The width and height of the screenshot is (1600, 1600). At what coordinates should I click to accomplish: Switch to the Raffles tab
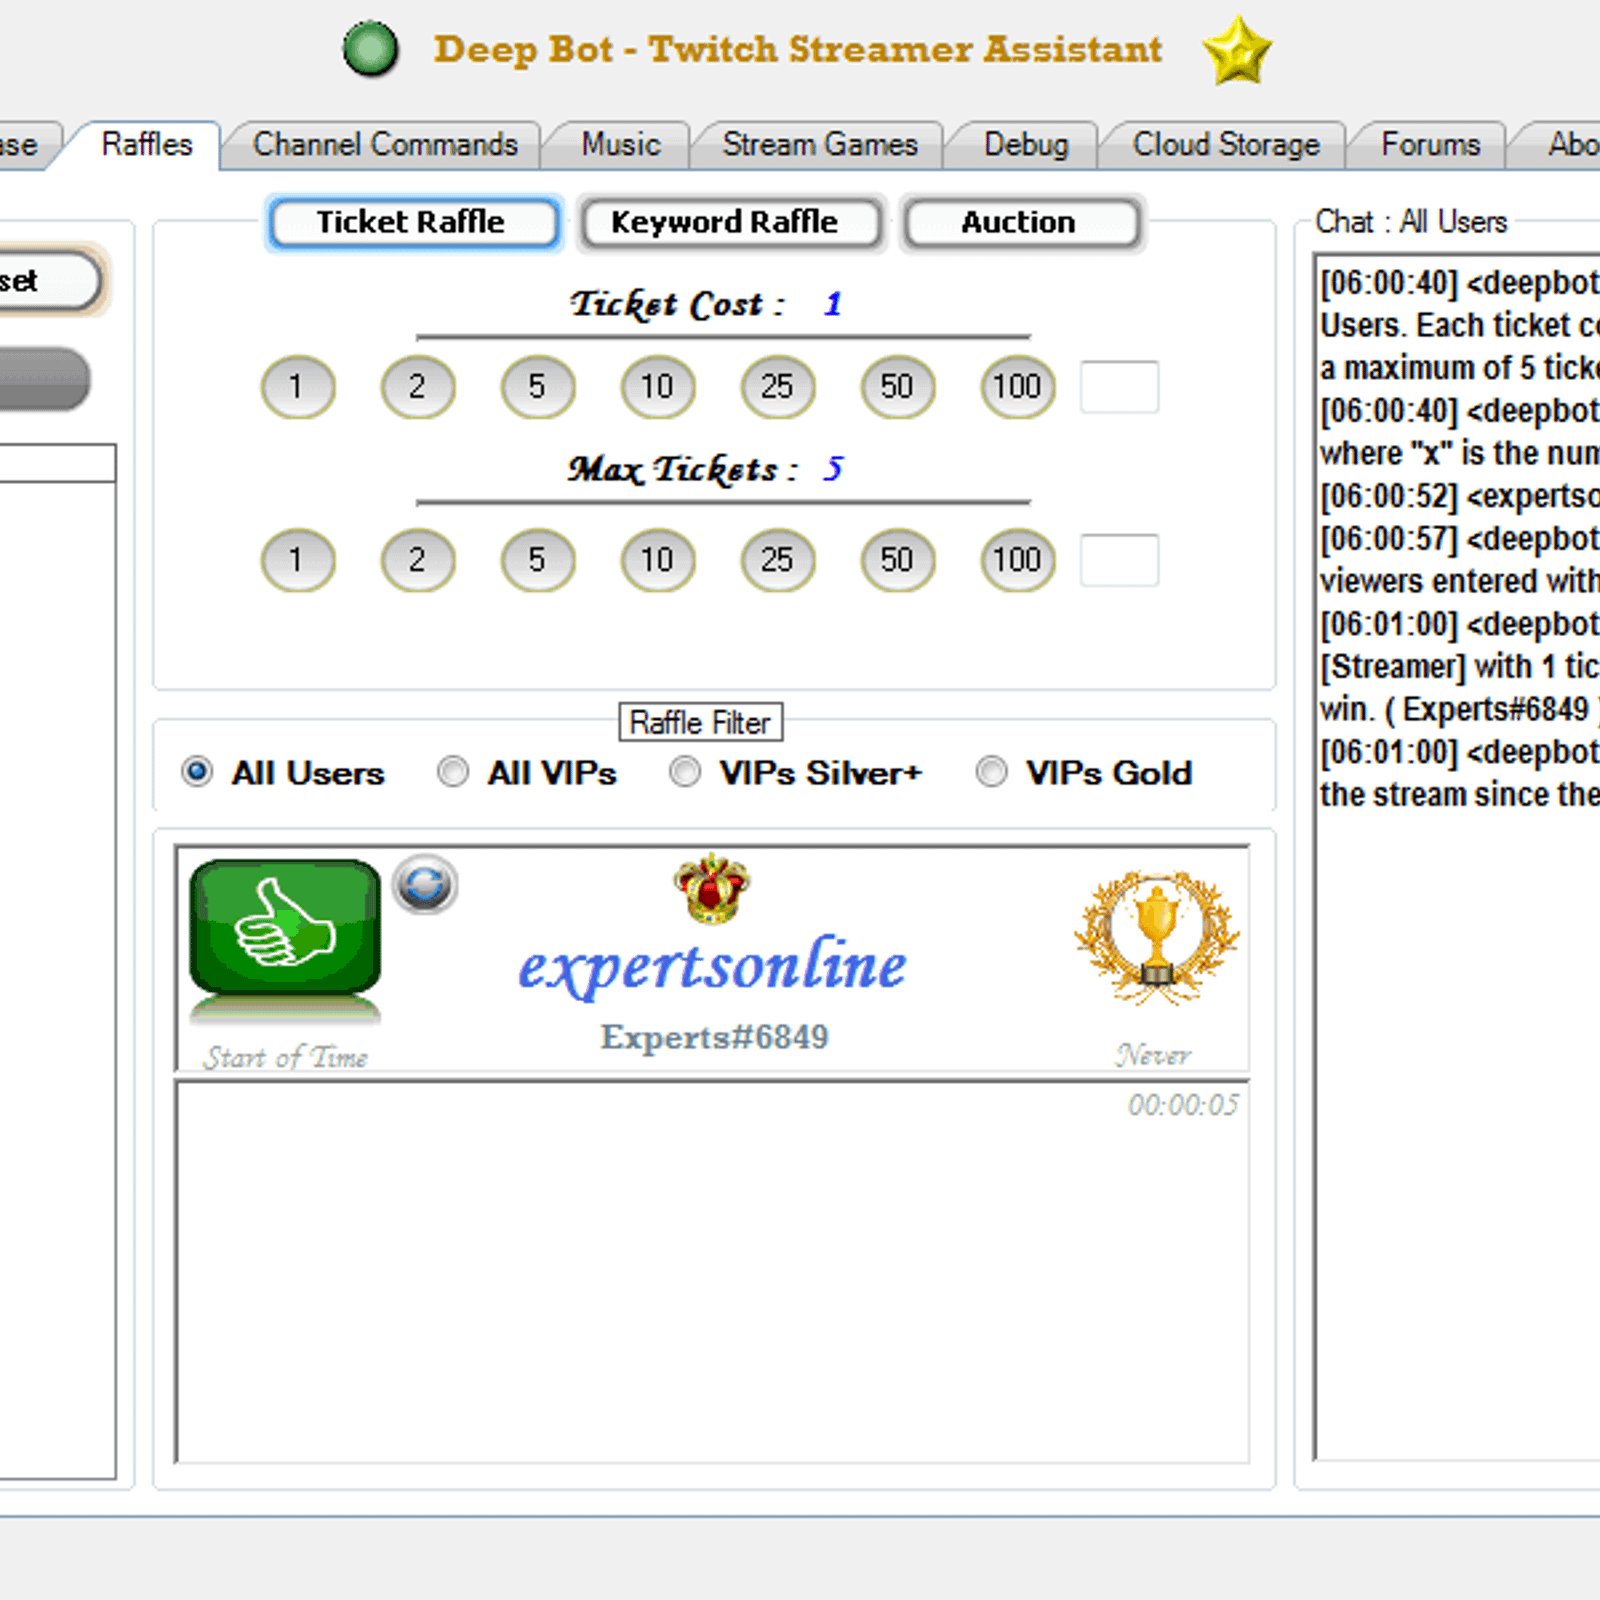146,144
